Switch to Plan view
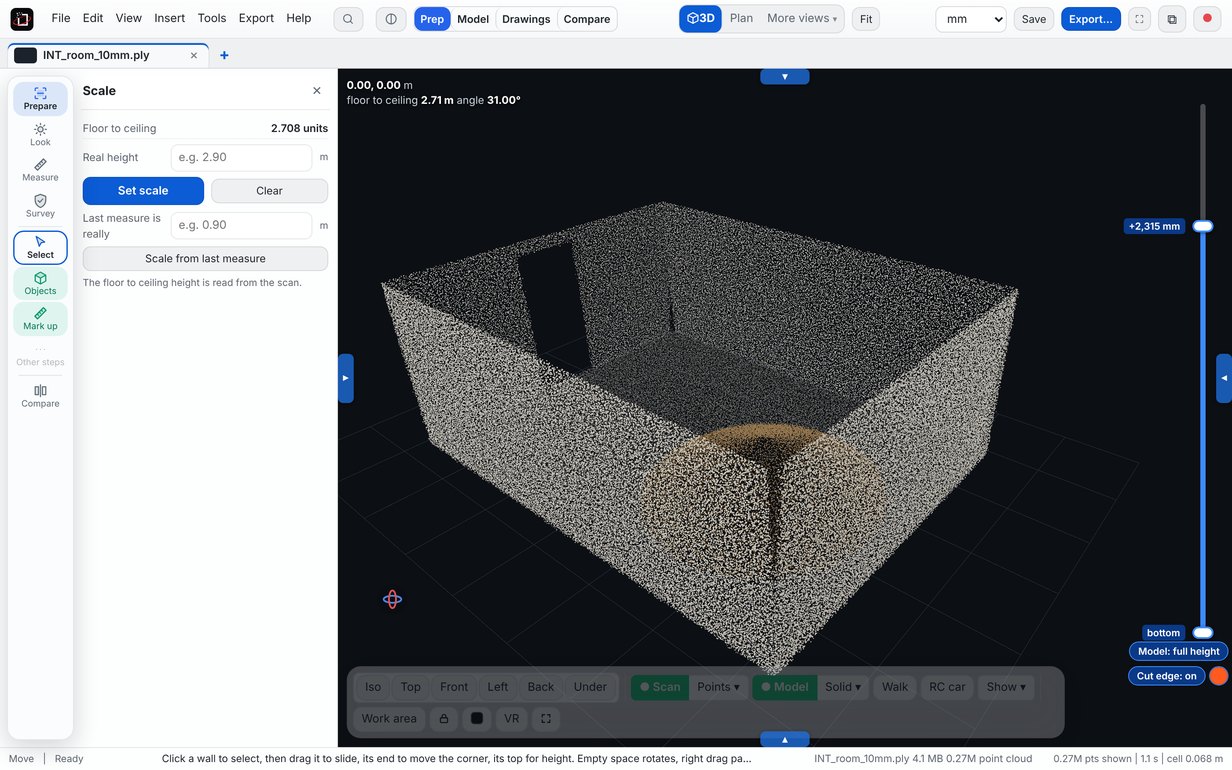Image resolution: width=1232 pixels, height=770 pixels. (x=741, y=18)
